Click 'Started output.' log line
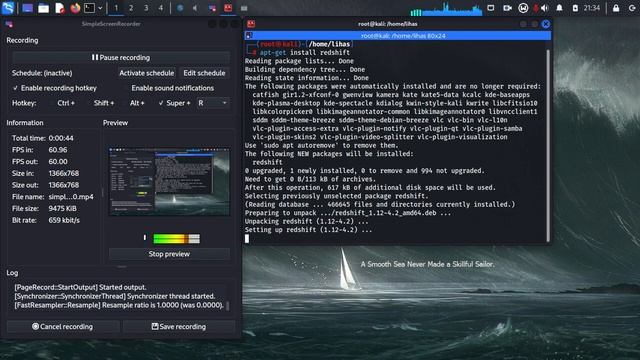The height and width of the screenshot is (360, 640). 80,287
